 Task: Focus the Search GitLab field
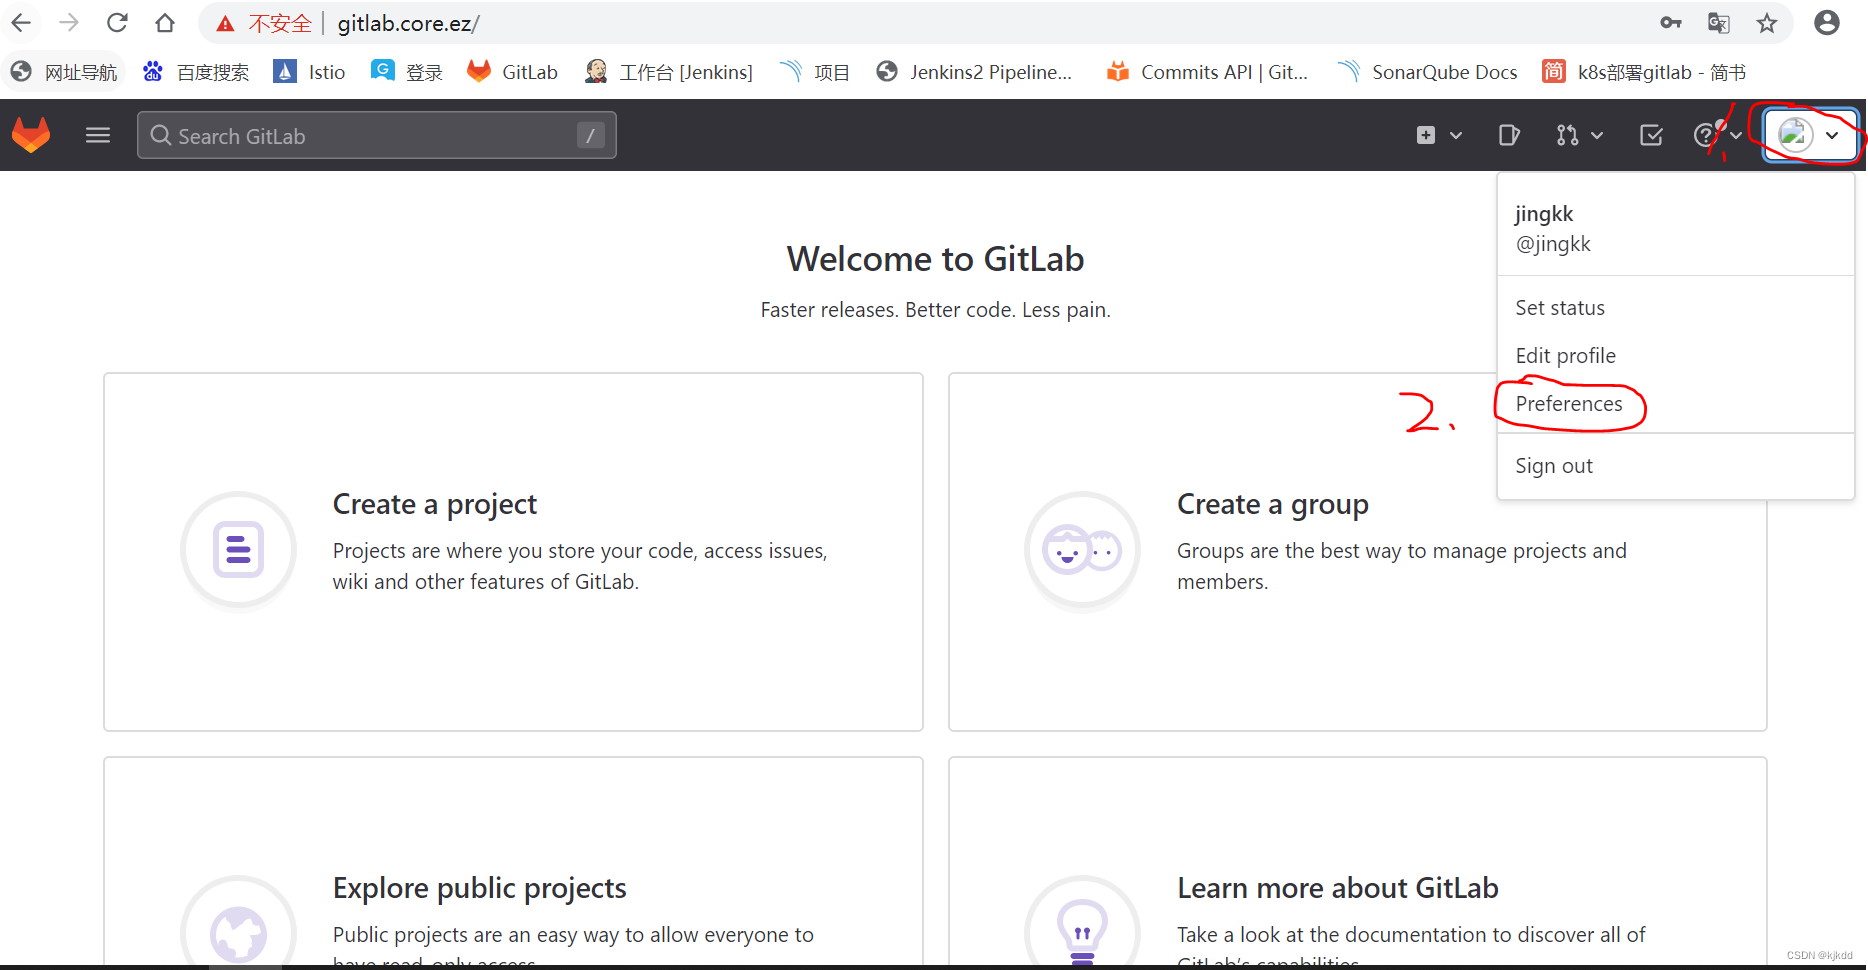tap(376, 135)
